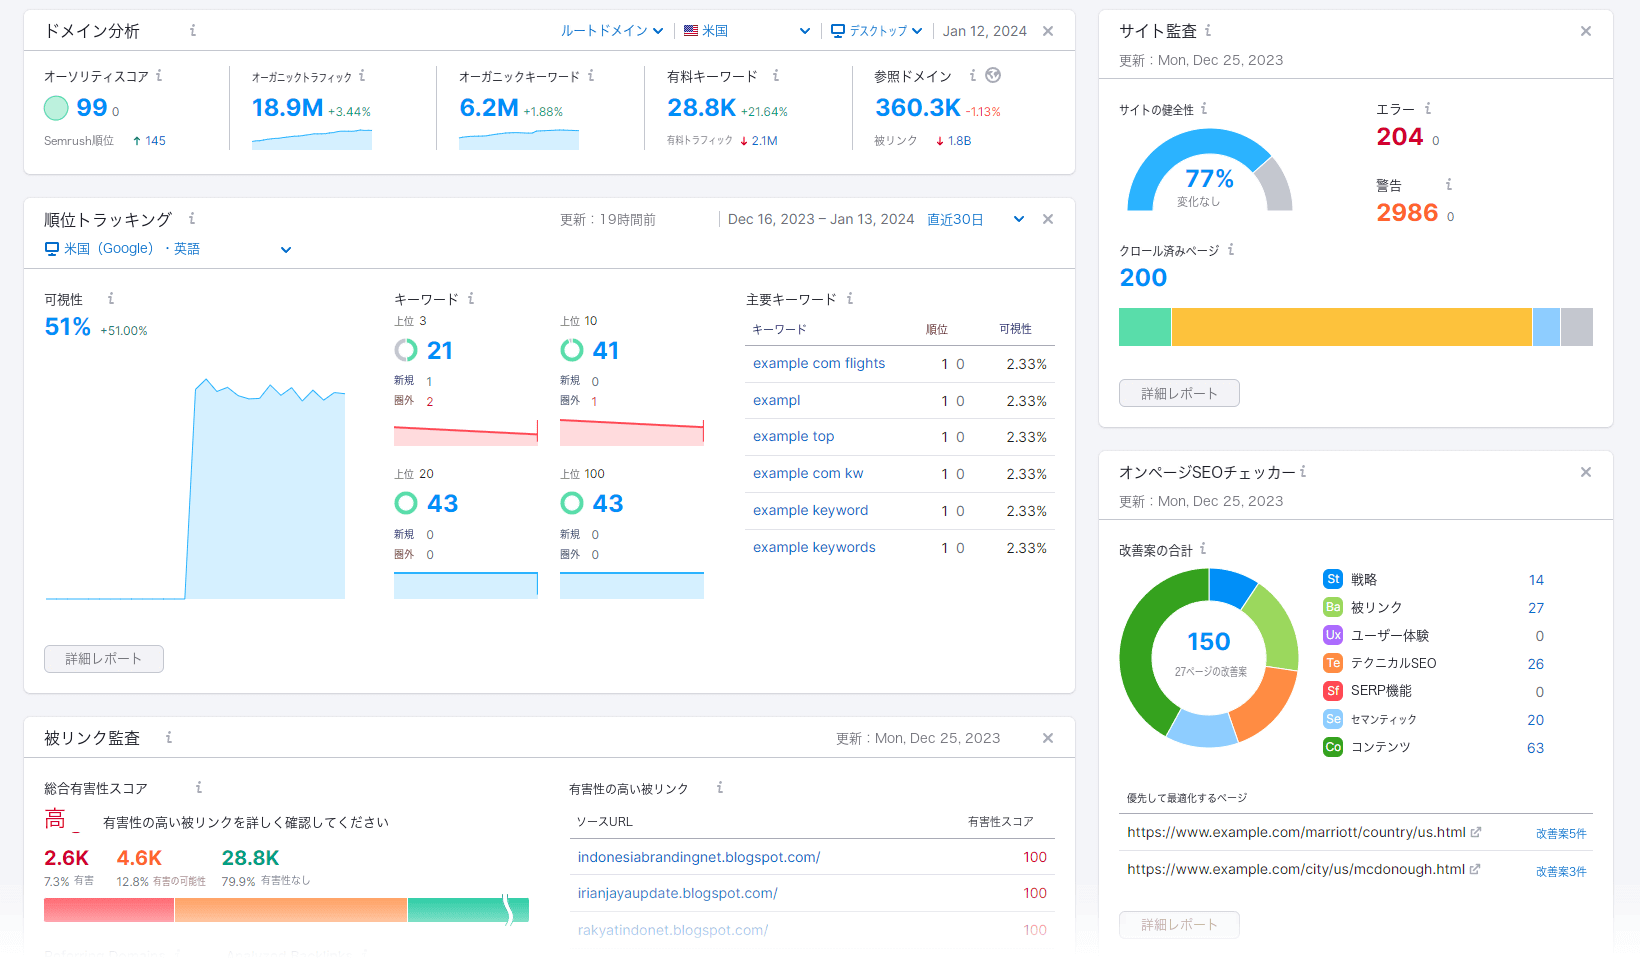1640x959 pixels.
Task: Open the 米国 country dropdown in ドメイン分析
Action: (747, 31)
